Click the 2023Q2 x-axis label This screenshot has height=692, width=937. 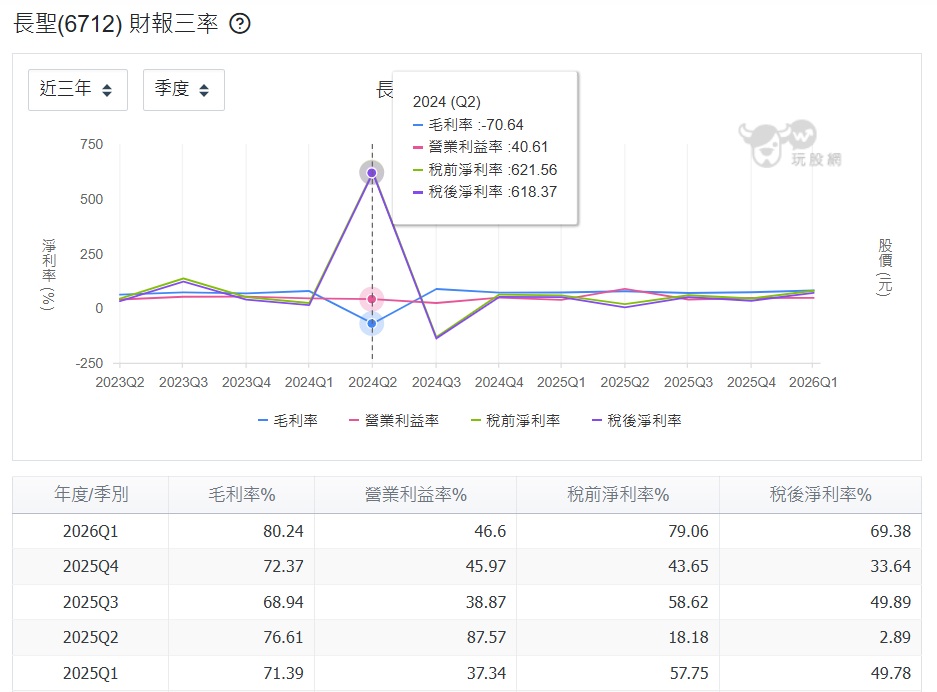(x=120, y=382)
